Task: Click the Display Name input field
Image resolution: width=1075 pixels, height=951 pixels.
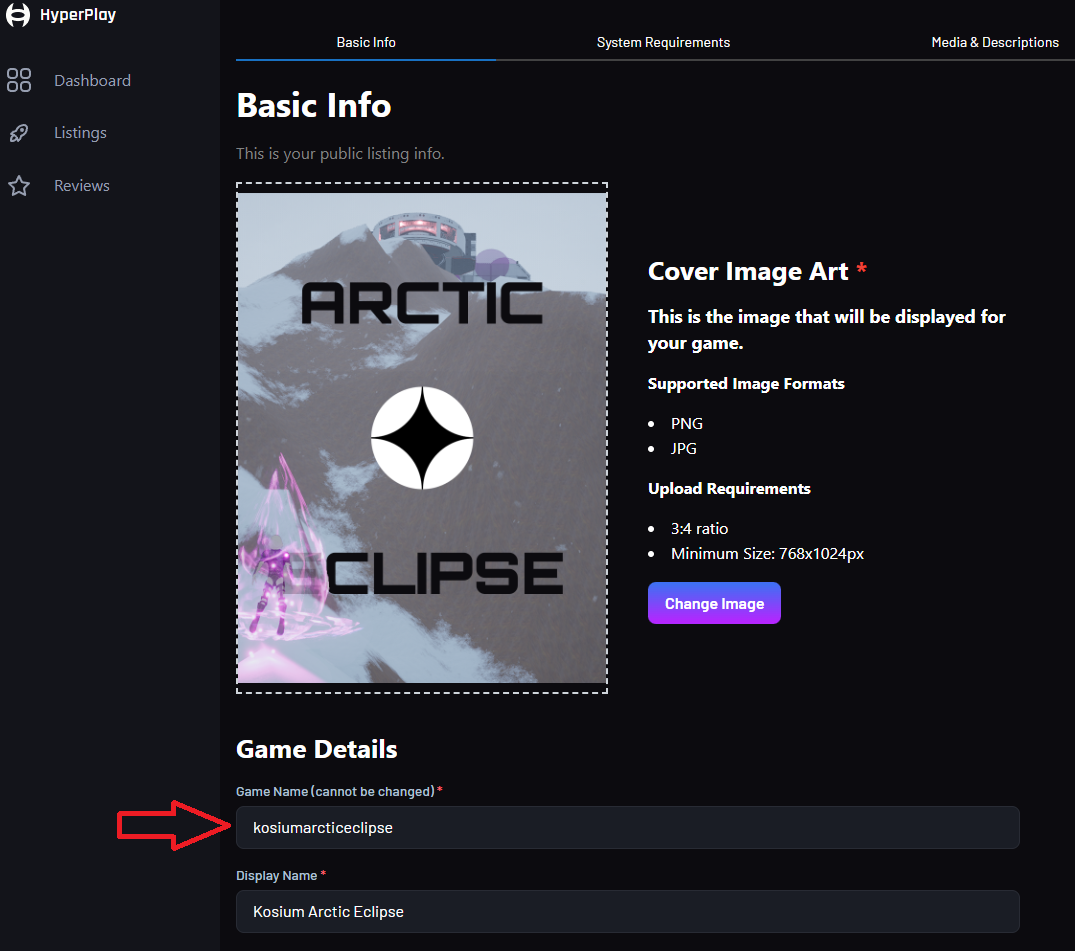Action: pyautogui.click(x=627, y=912)
